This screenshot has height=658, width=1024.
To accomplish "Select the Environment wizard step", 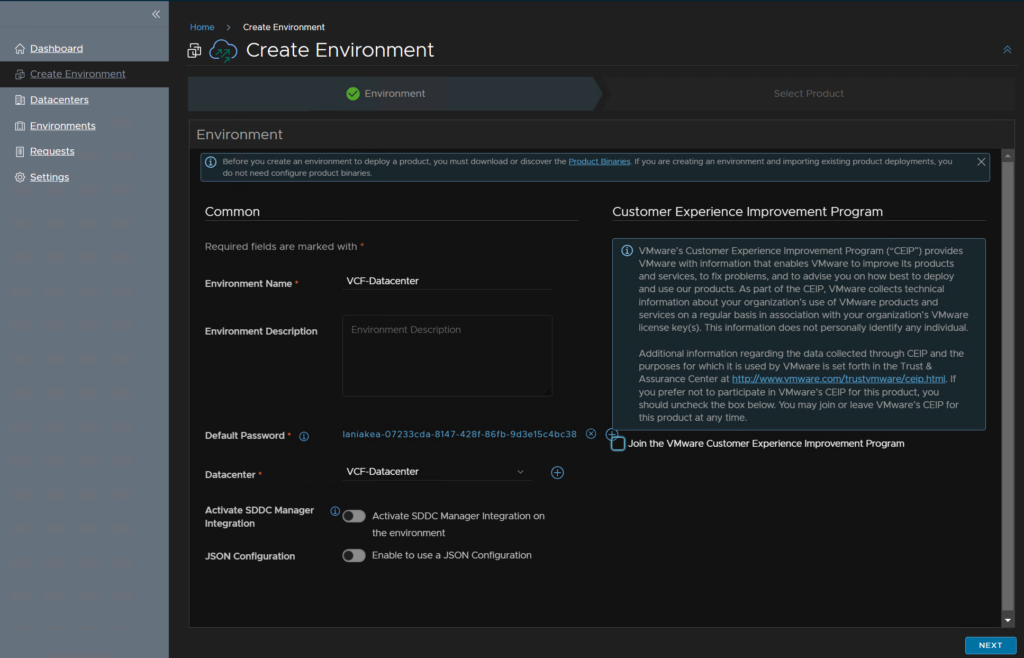I will (394, 94).
